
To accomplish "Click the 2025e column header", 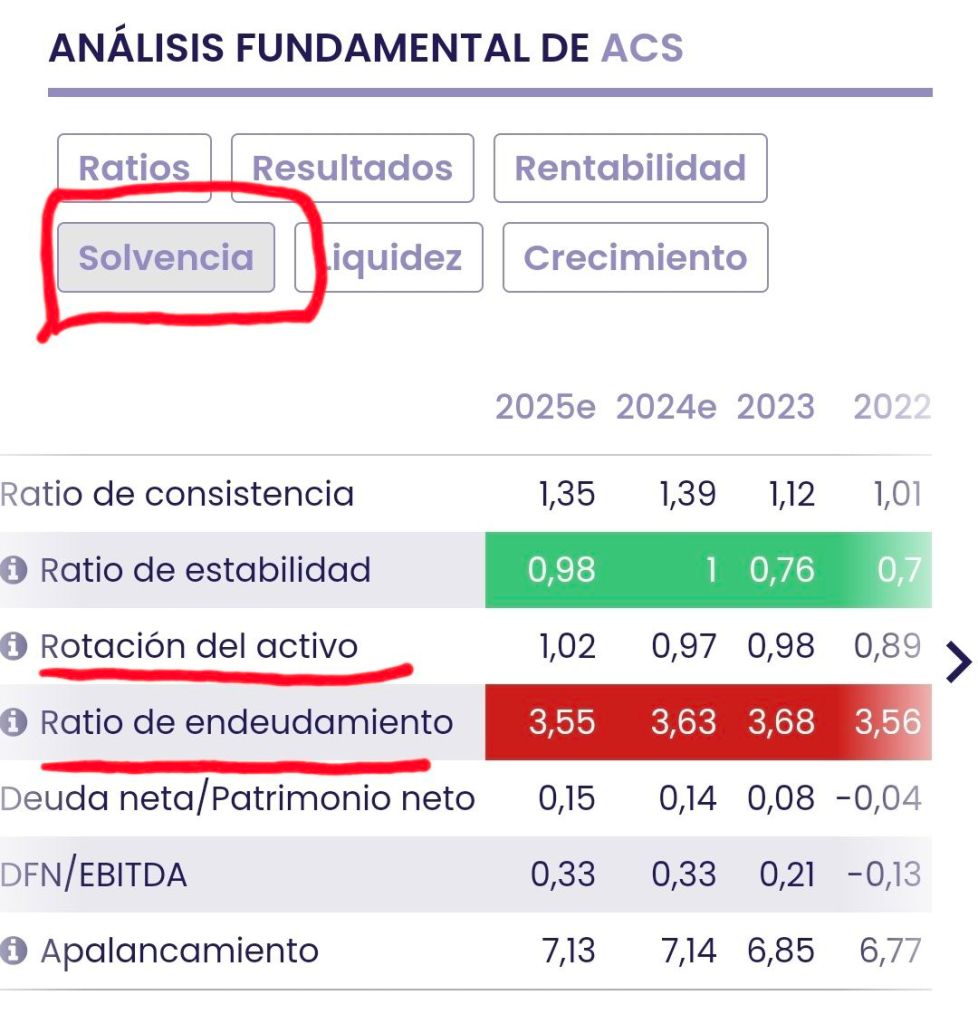I will 545,408.
